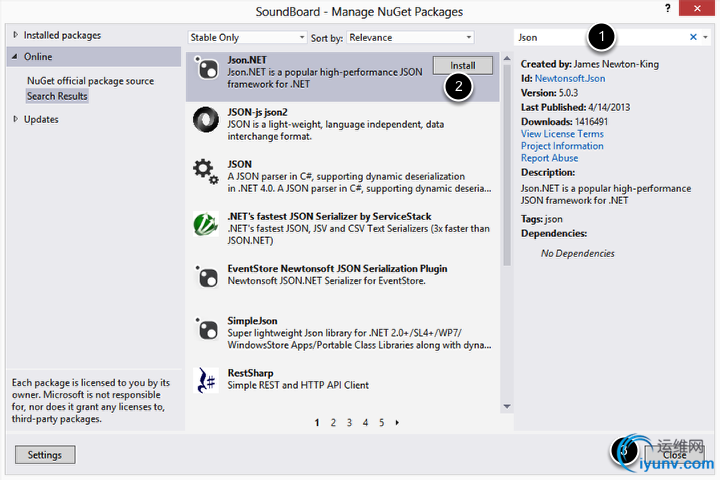Go to next results page arrow
720x480 pixels.
[397, 423]
